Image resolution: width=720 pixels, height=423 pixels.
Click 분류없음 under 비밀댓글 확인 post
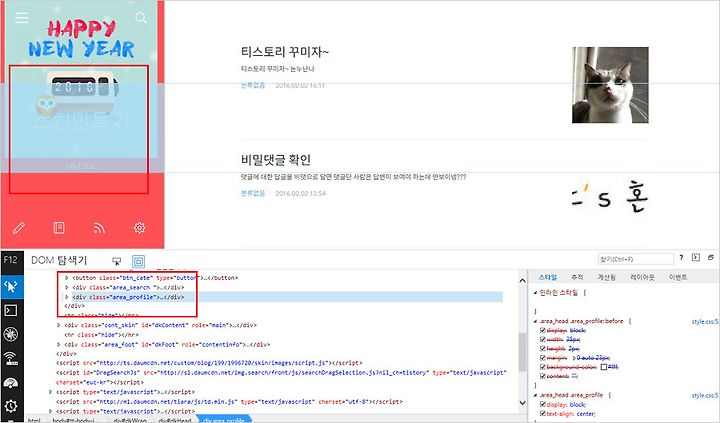pyautogui.click(x=253, y=193)
